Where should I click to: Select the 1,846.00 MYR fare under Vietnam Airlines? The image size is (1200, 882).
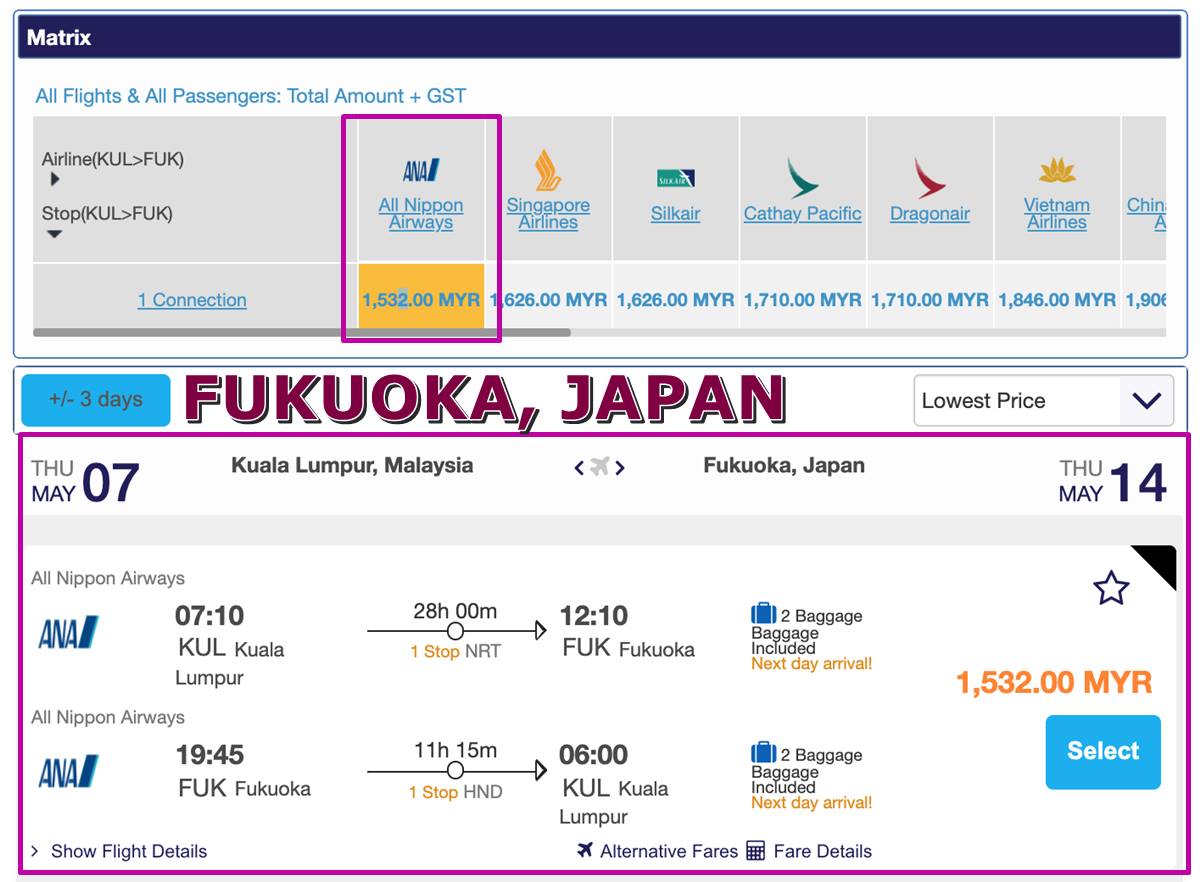coord(1057,299)
